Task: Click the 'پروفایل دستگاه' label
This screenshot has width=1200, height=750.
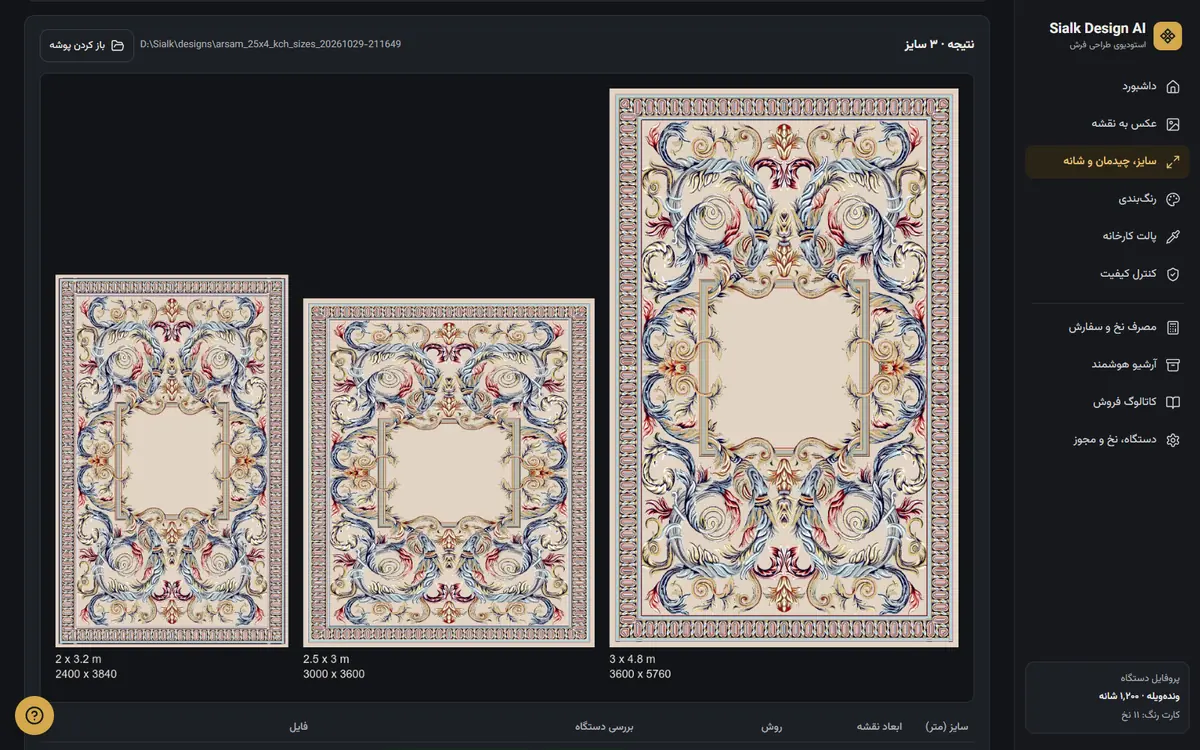Action: click(x=1150, y=677)
